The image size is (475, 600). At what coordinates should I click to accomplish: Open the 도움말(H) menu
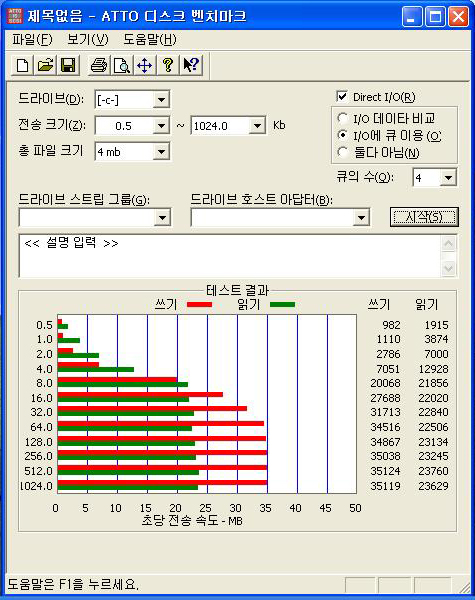[x=150, y=39]
